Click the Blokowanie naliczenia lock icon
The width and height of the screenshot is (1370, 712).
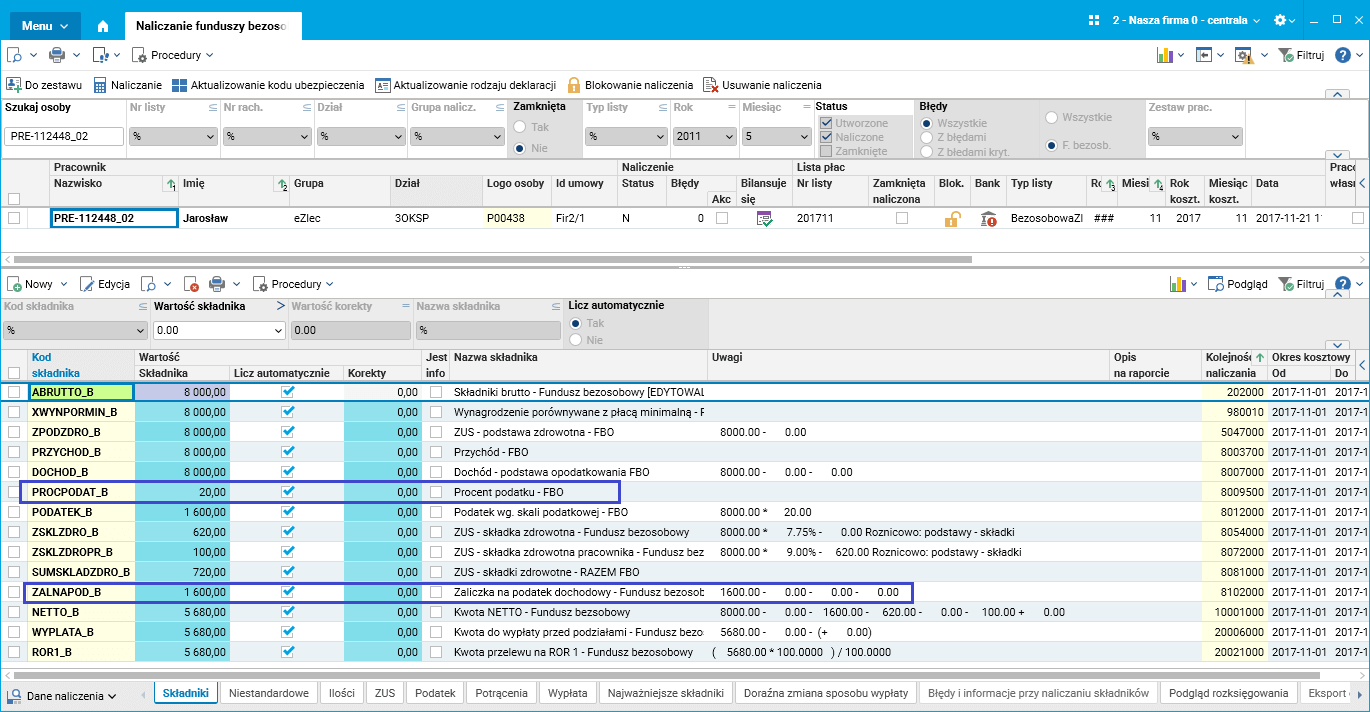pos(574,85)
